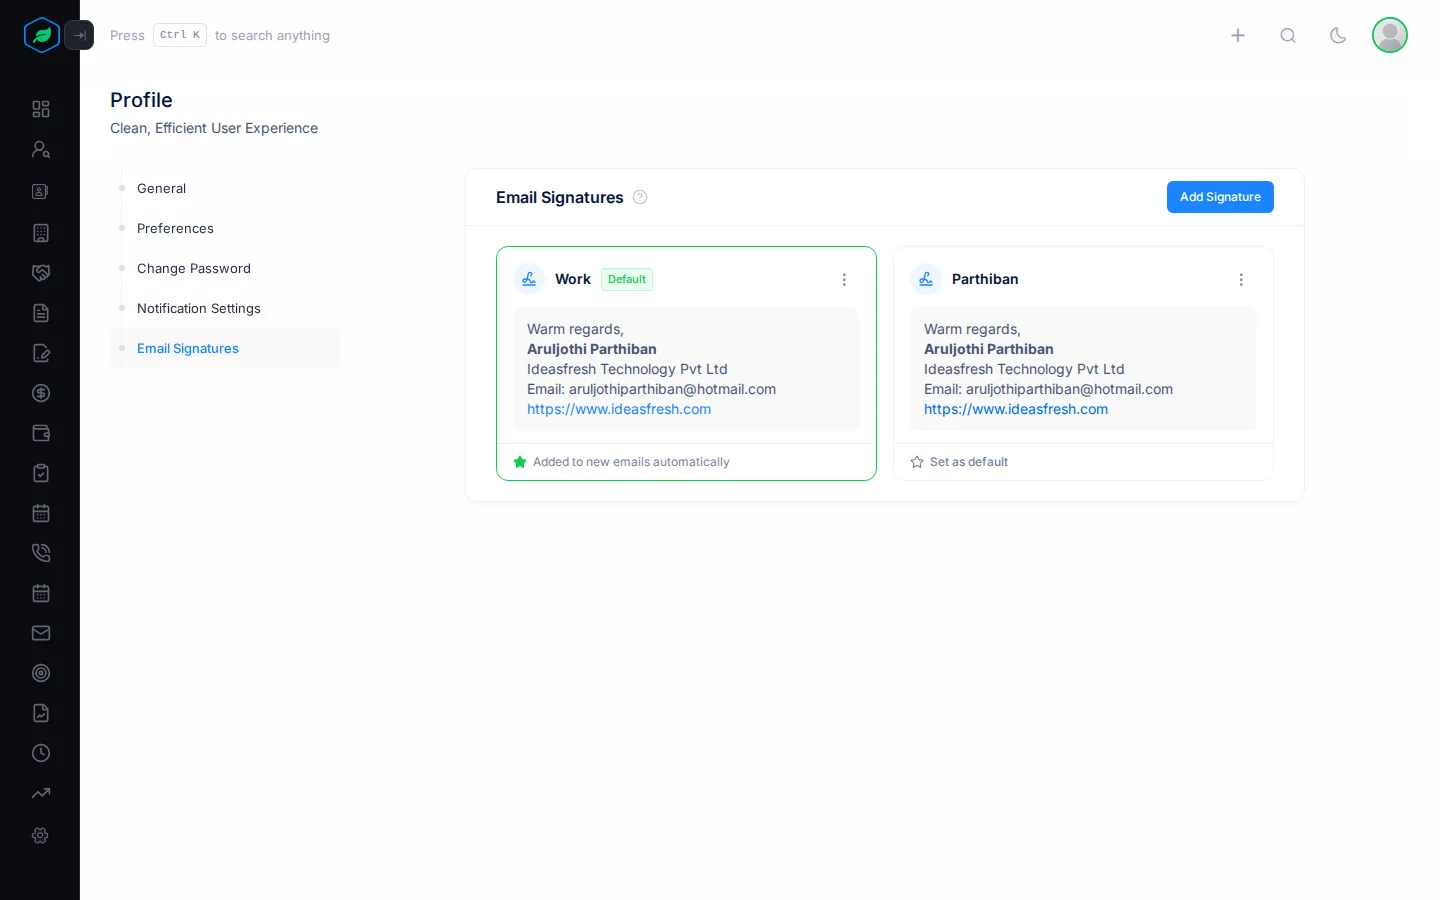Open the contacts address book sidebar icon

[x=41, y=191]
